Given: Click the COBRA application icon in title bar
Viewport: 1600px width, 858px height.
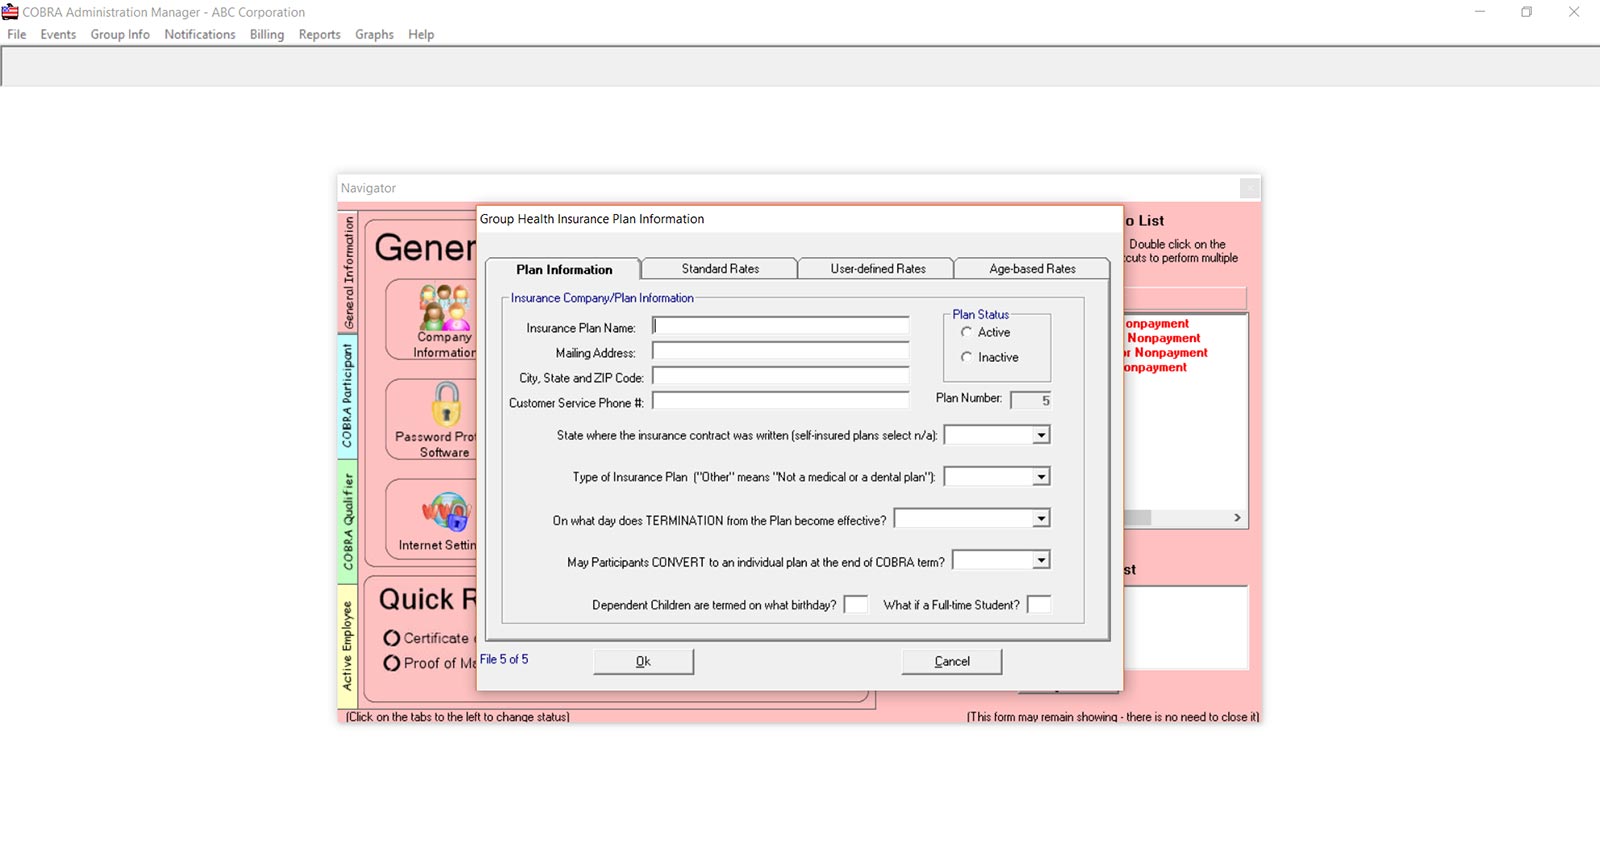Looking at the screenshot, I should click(x=10, y=12).
